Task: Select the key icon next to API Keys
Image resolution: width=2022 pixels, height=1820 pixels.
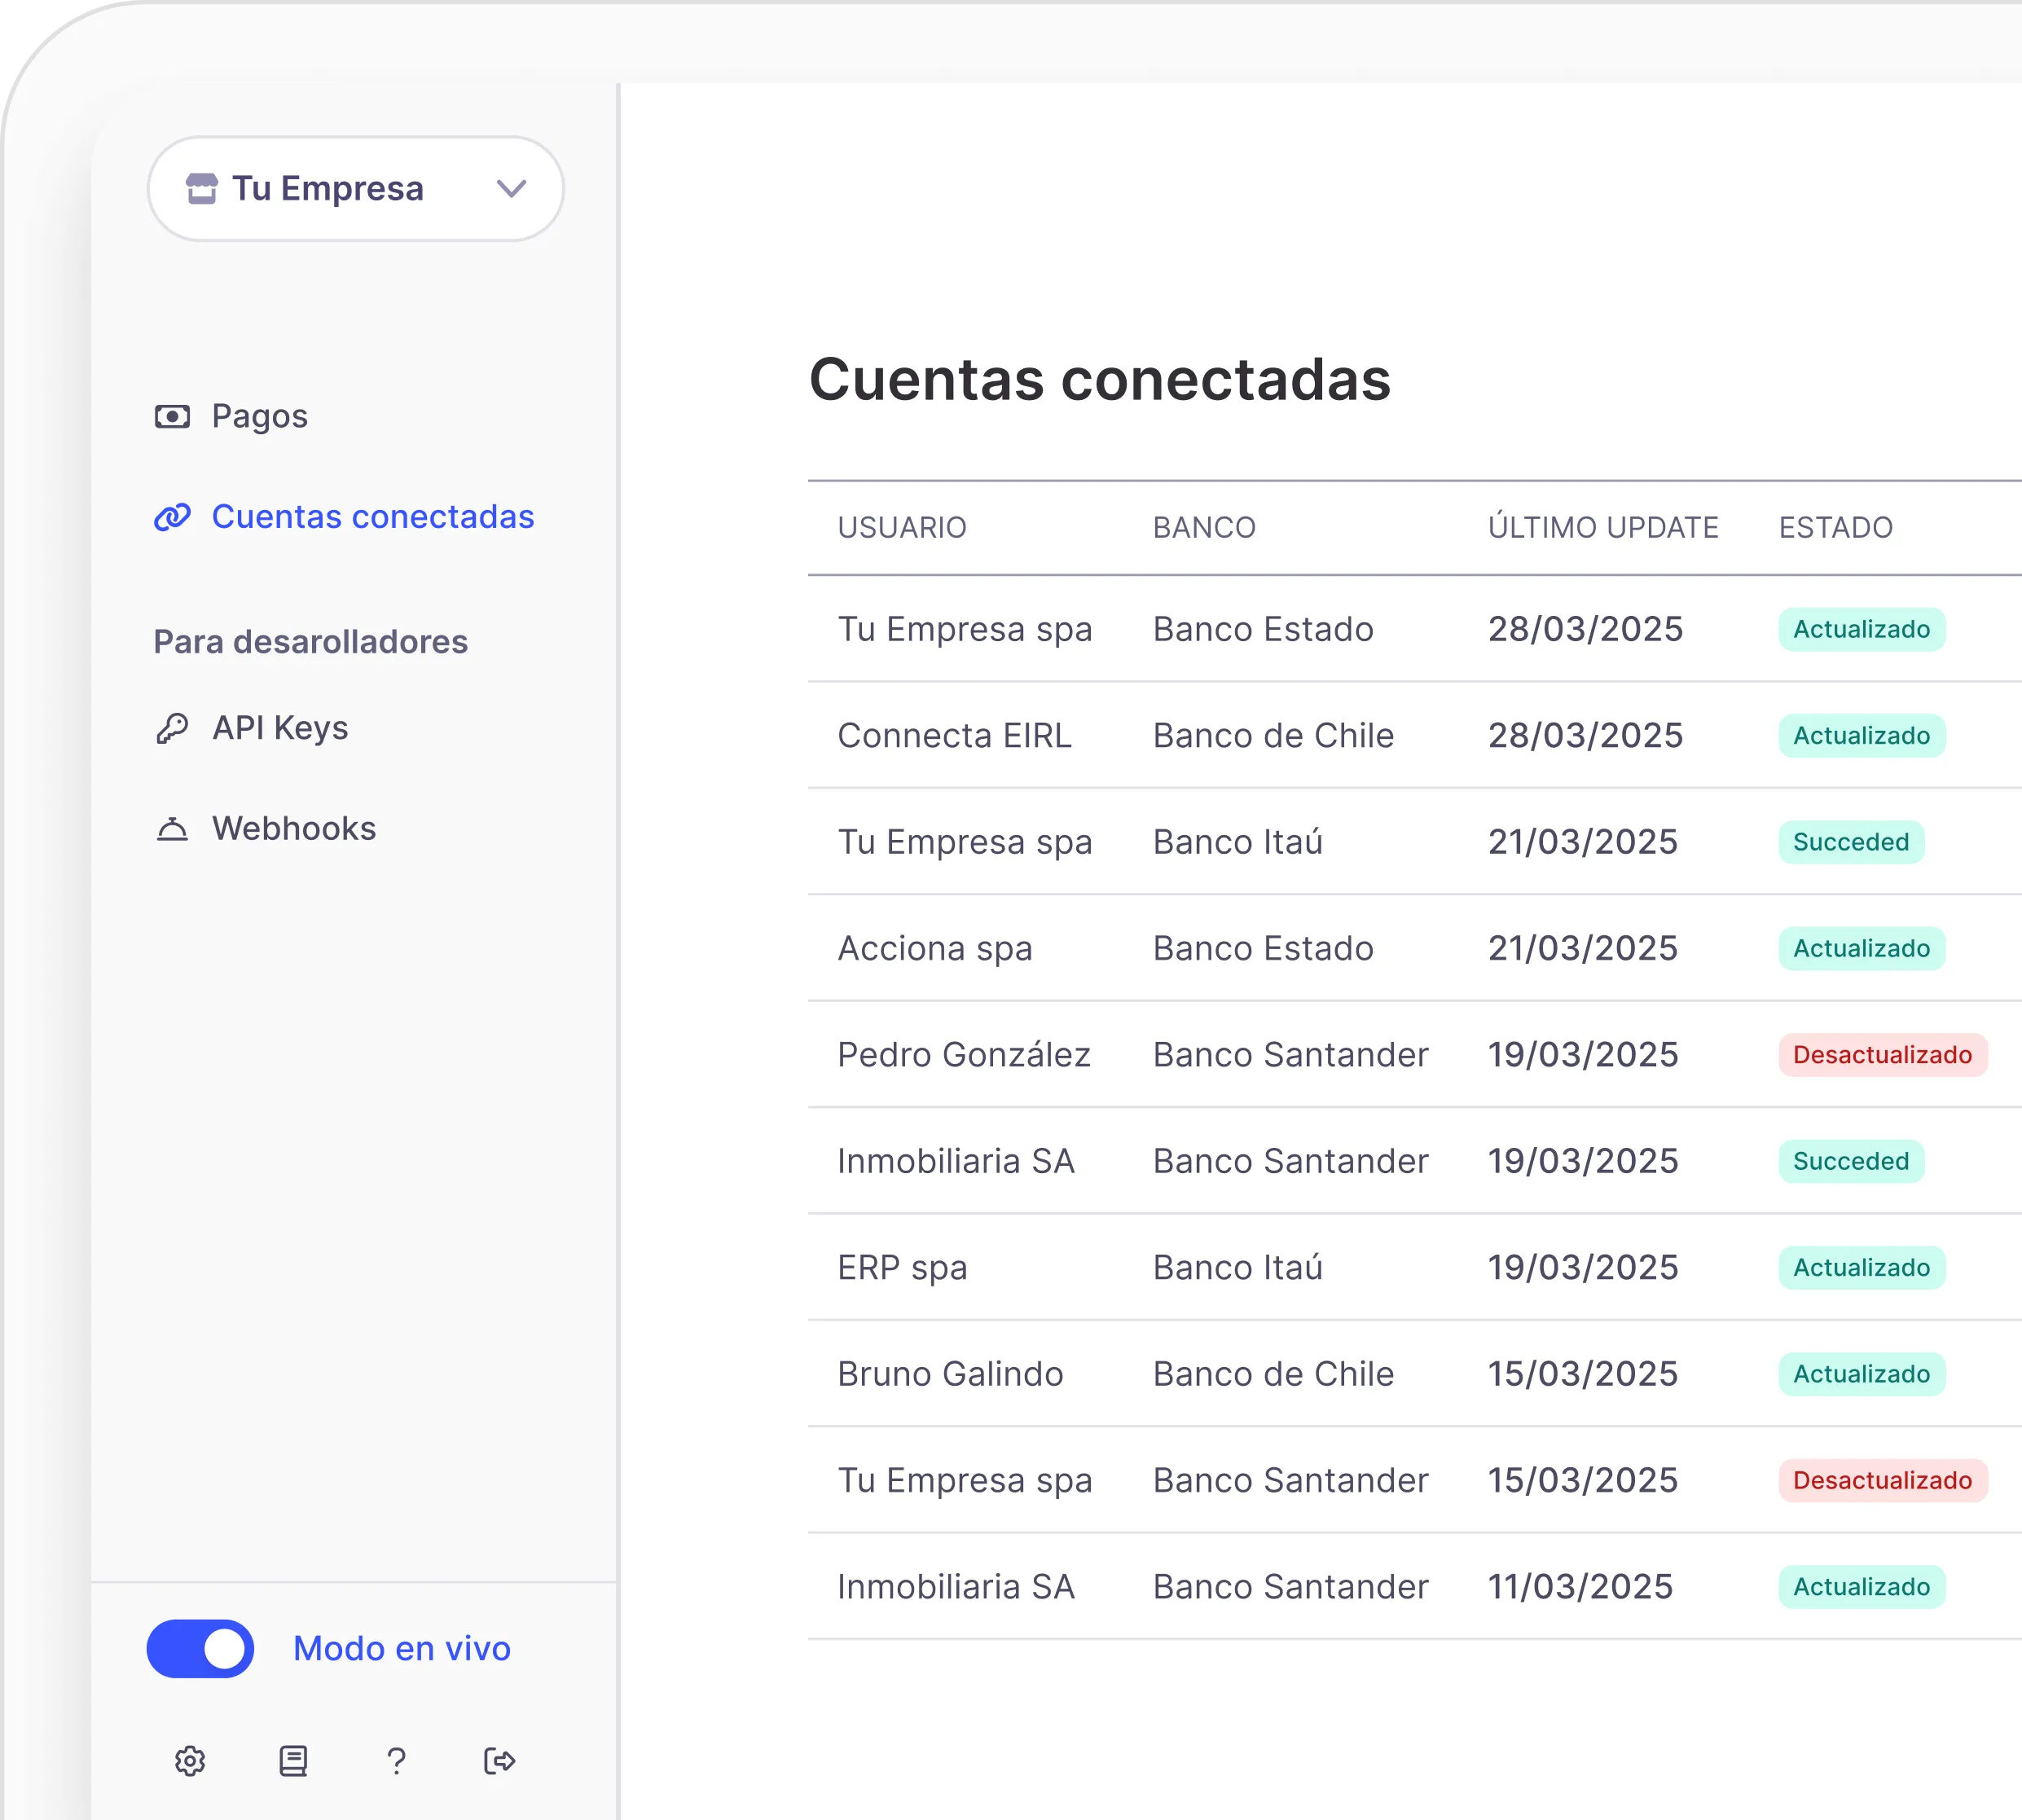Action: pos(172,727)
